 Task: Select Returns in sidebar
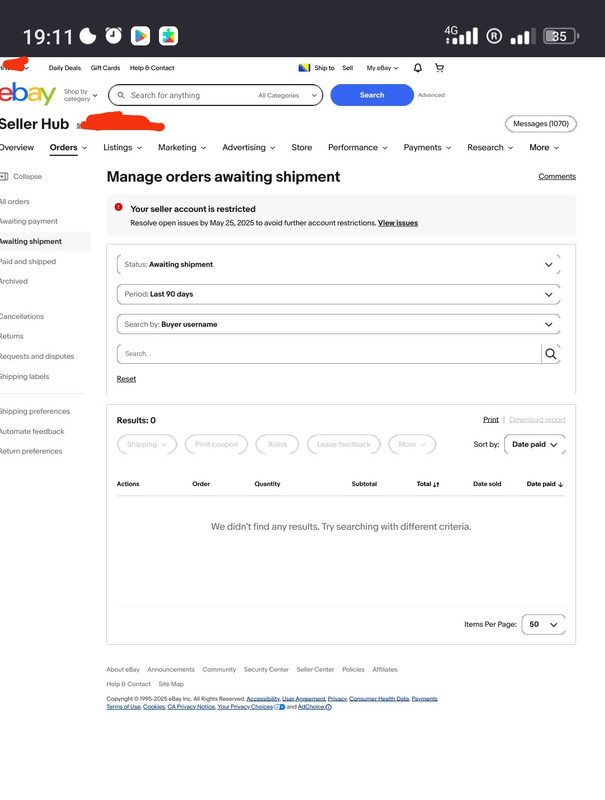12,336
